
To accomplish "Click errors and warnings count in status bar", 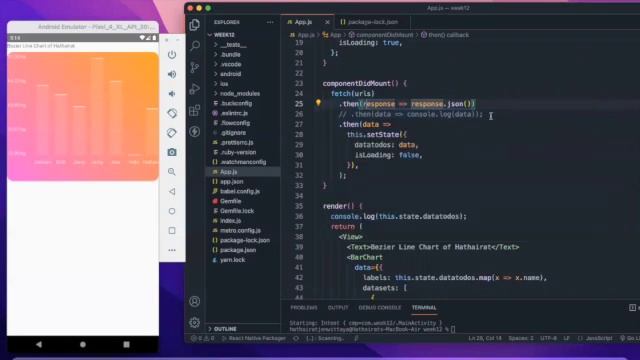I will click(x=203, y=338).
